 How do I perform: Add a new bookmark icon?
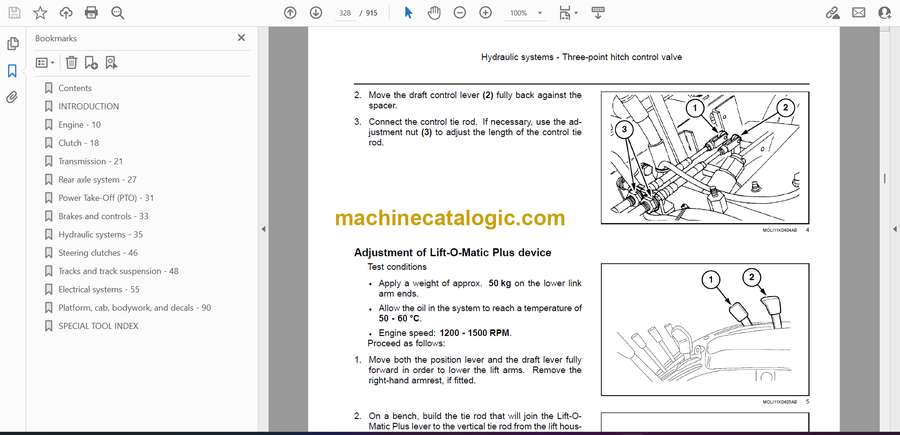point(91,63)
